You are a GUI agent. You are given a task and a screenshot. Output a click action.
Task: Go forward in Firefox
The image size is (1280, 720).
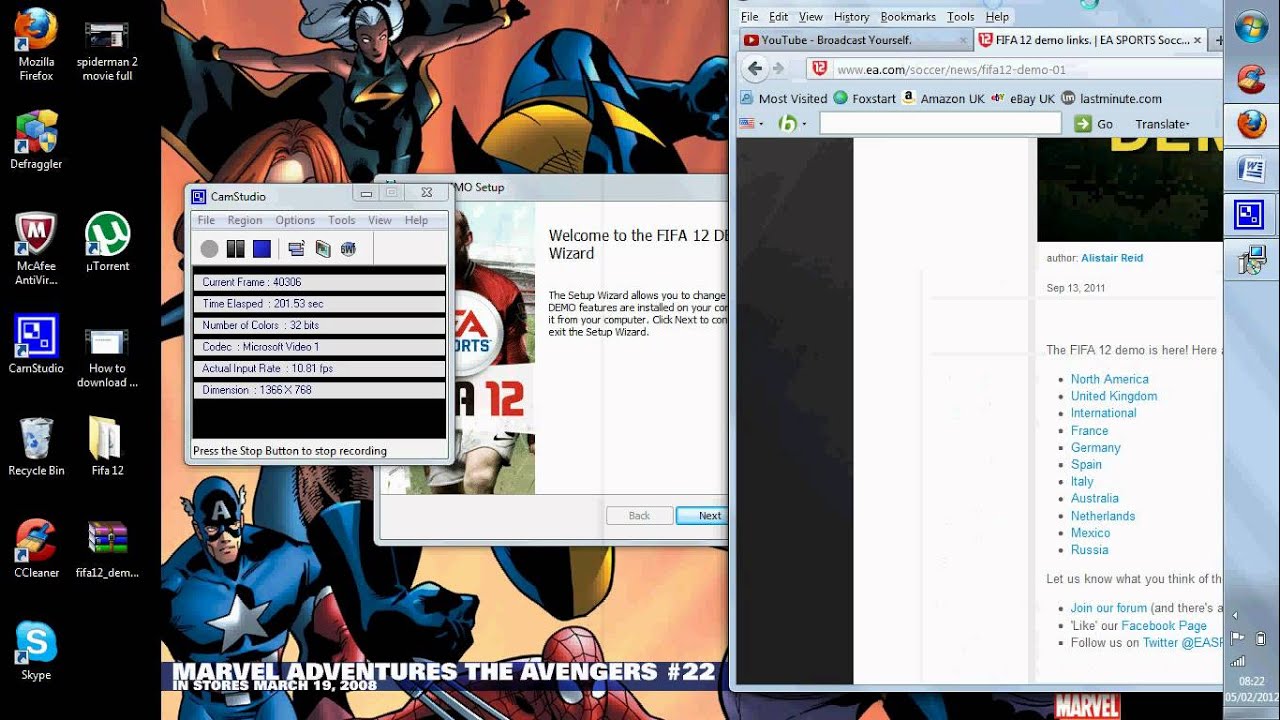pyautogui.click(x=779, y=69)
